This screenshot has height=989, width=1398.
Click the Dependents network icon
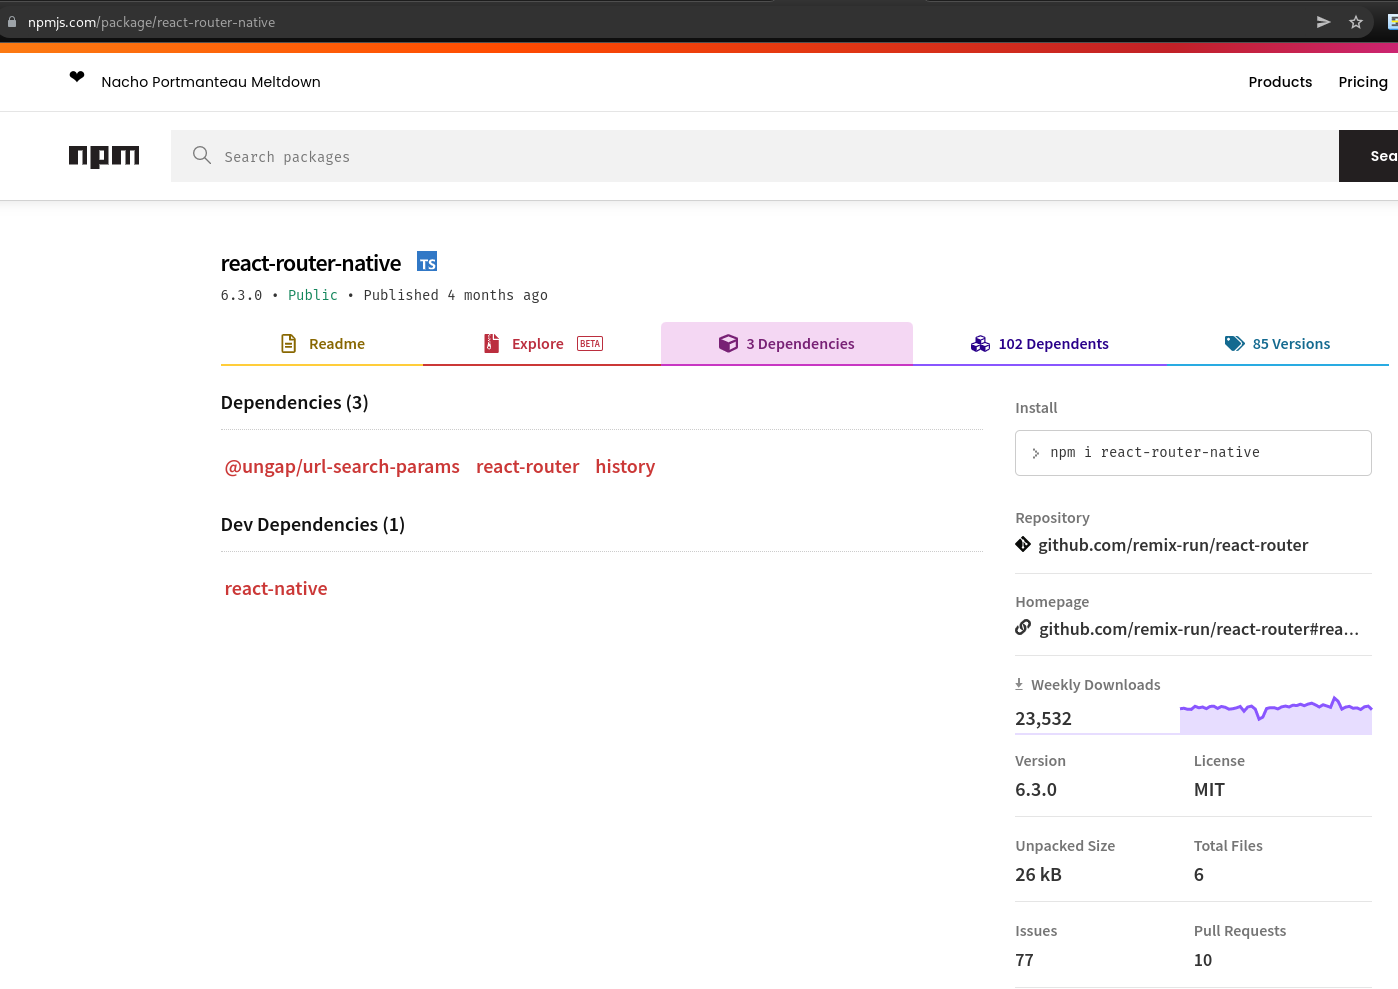pyautogui.click(x=980, y=343)
